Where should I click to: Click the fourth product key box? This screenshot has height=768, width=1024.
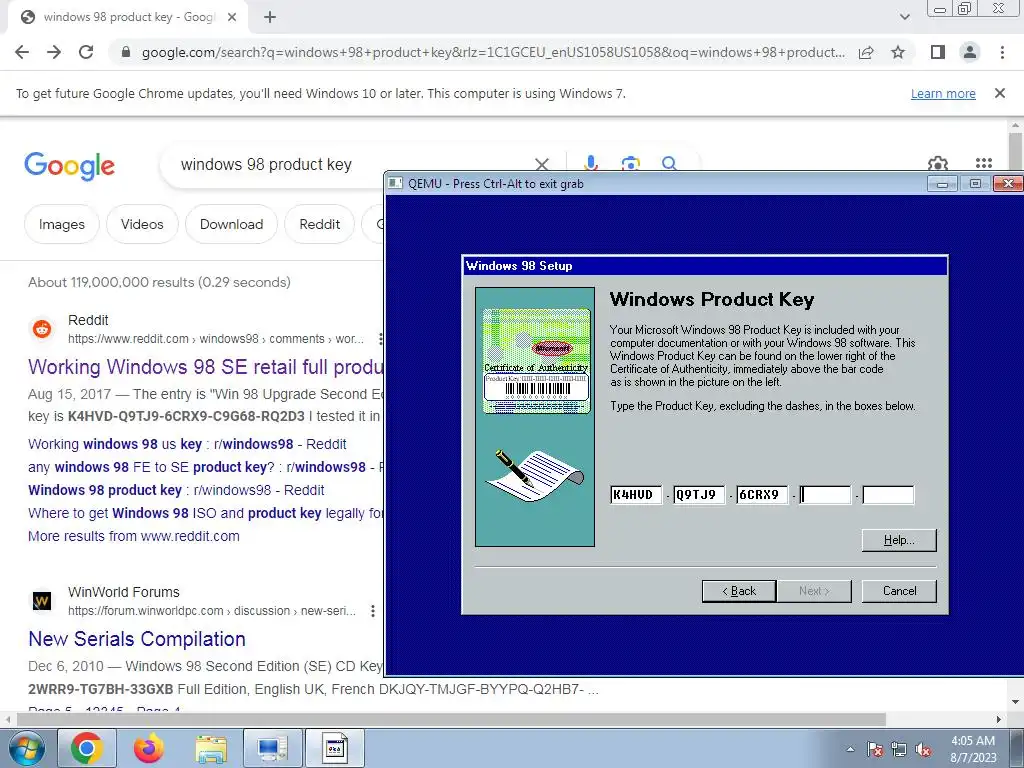coord(825,495)
